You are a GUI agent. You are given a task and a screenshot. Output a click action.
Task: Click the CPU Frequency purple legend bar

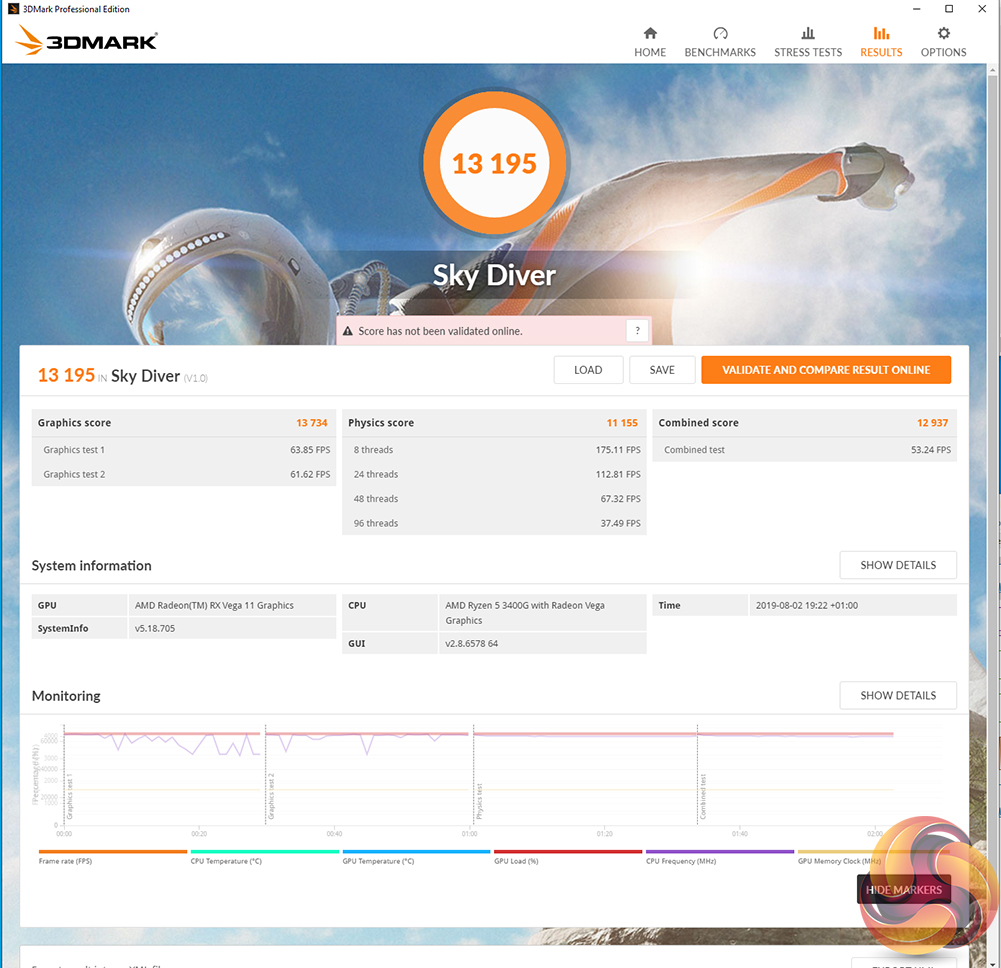(x=719, y=852)
